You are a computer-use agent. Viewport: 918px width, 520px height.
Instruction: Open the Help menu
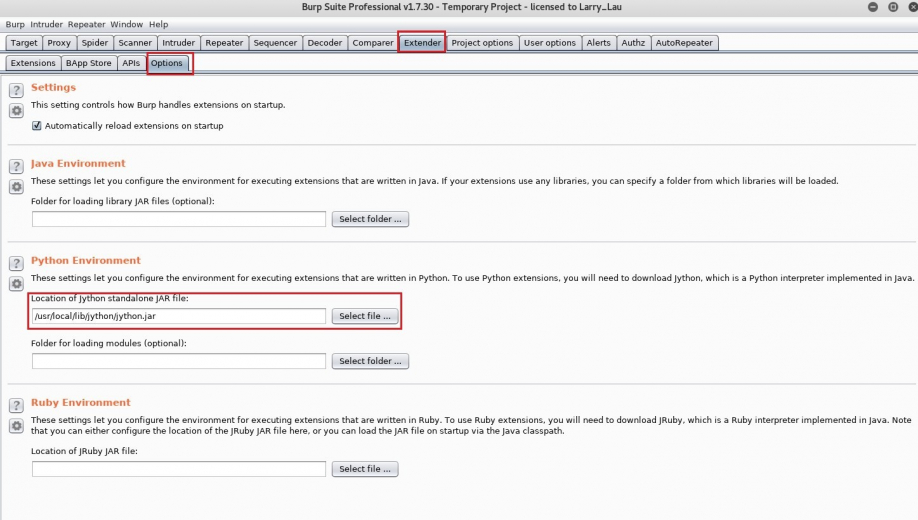158,24
